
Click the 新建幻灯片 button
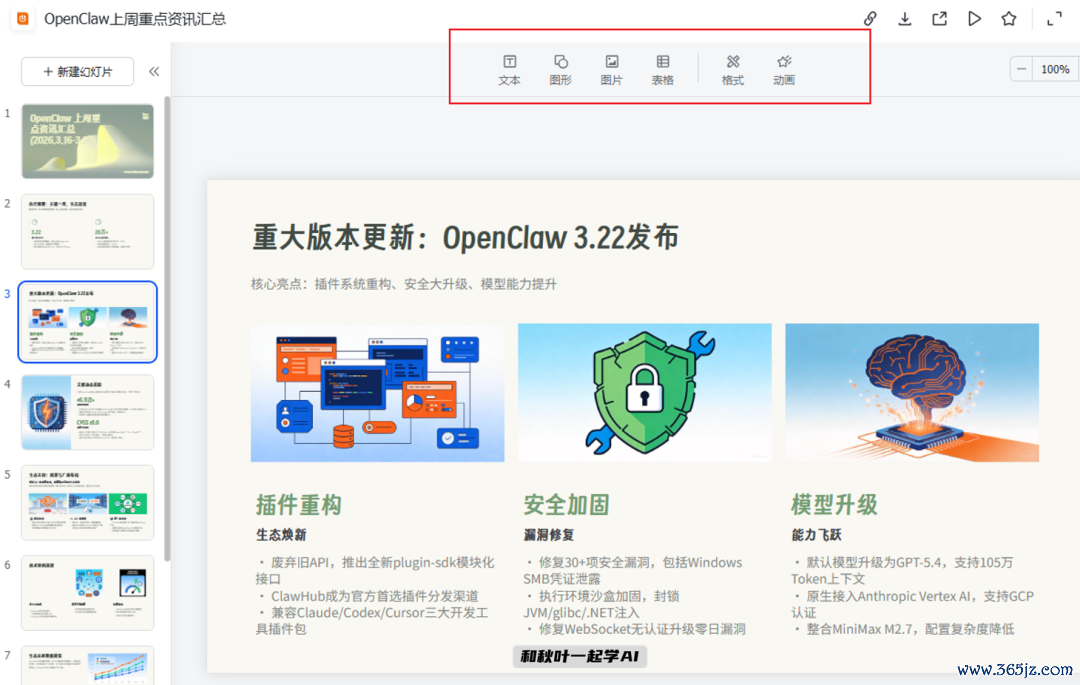pos(77,72)
